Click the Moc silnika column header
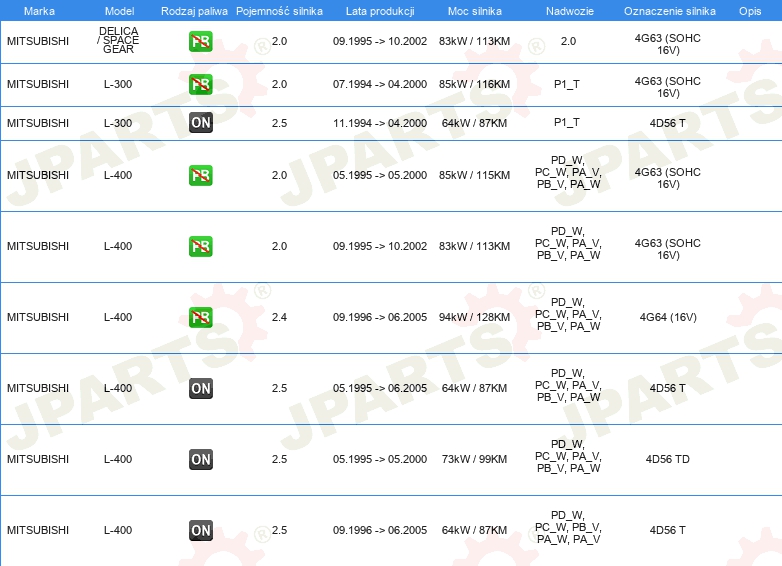The image size is (782, 566). pyautogui.click(x=474, y=11)
